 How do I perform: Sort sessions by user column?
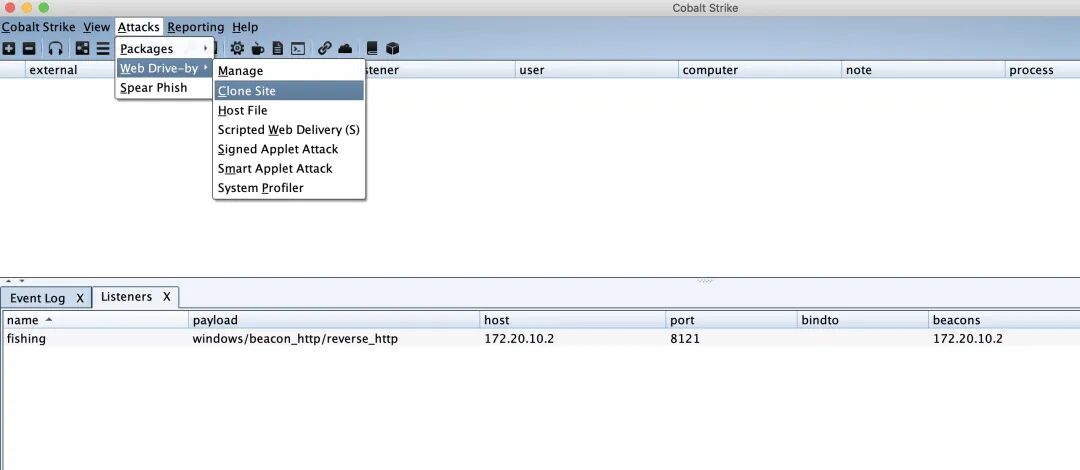pos(596,70)
